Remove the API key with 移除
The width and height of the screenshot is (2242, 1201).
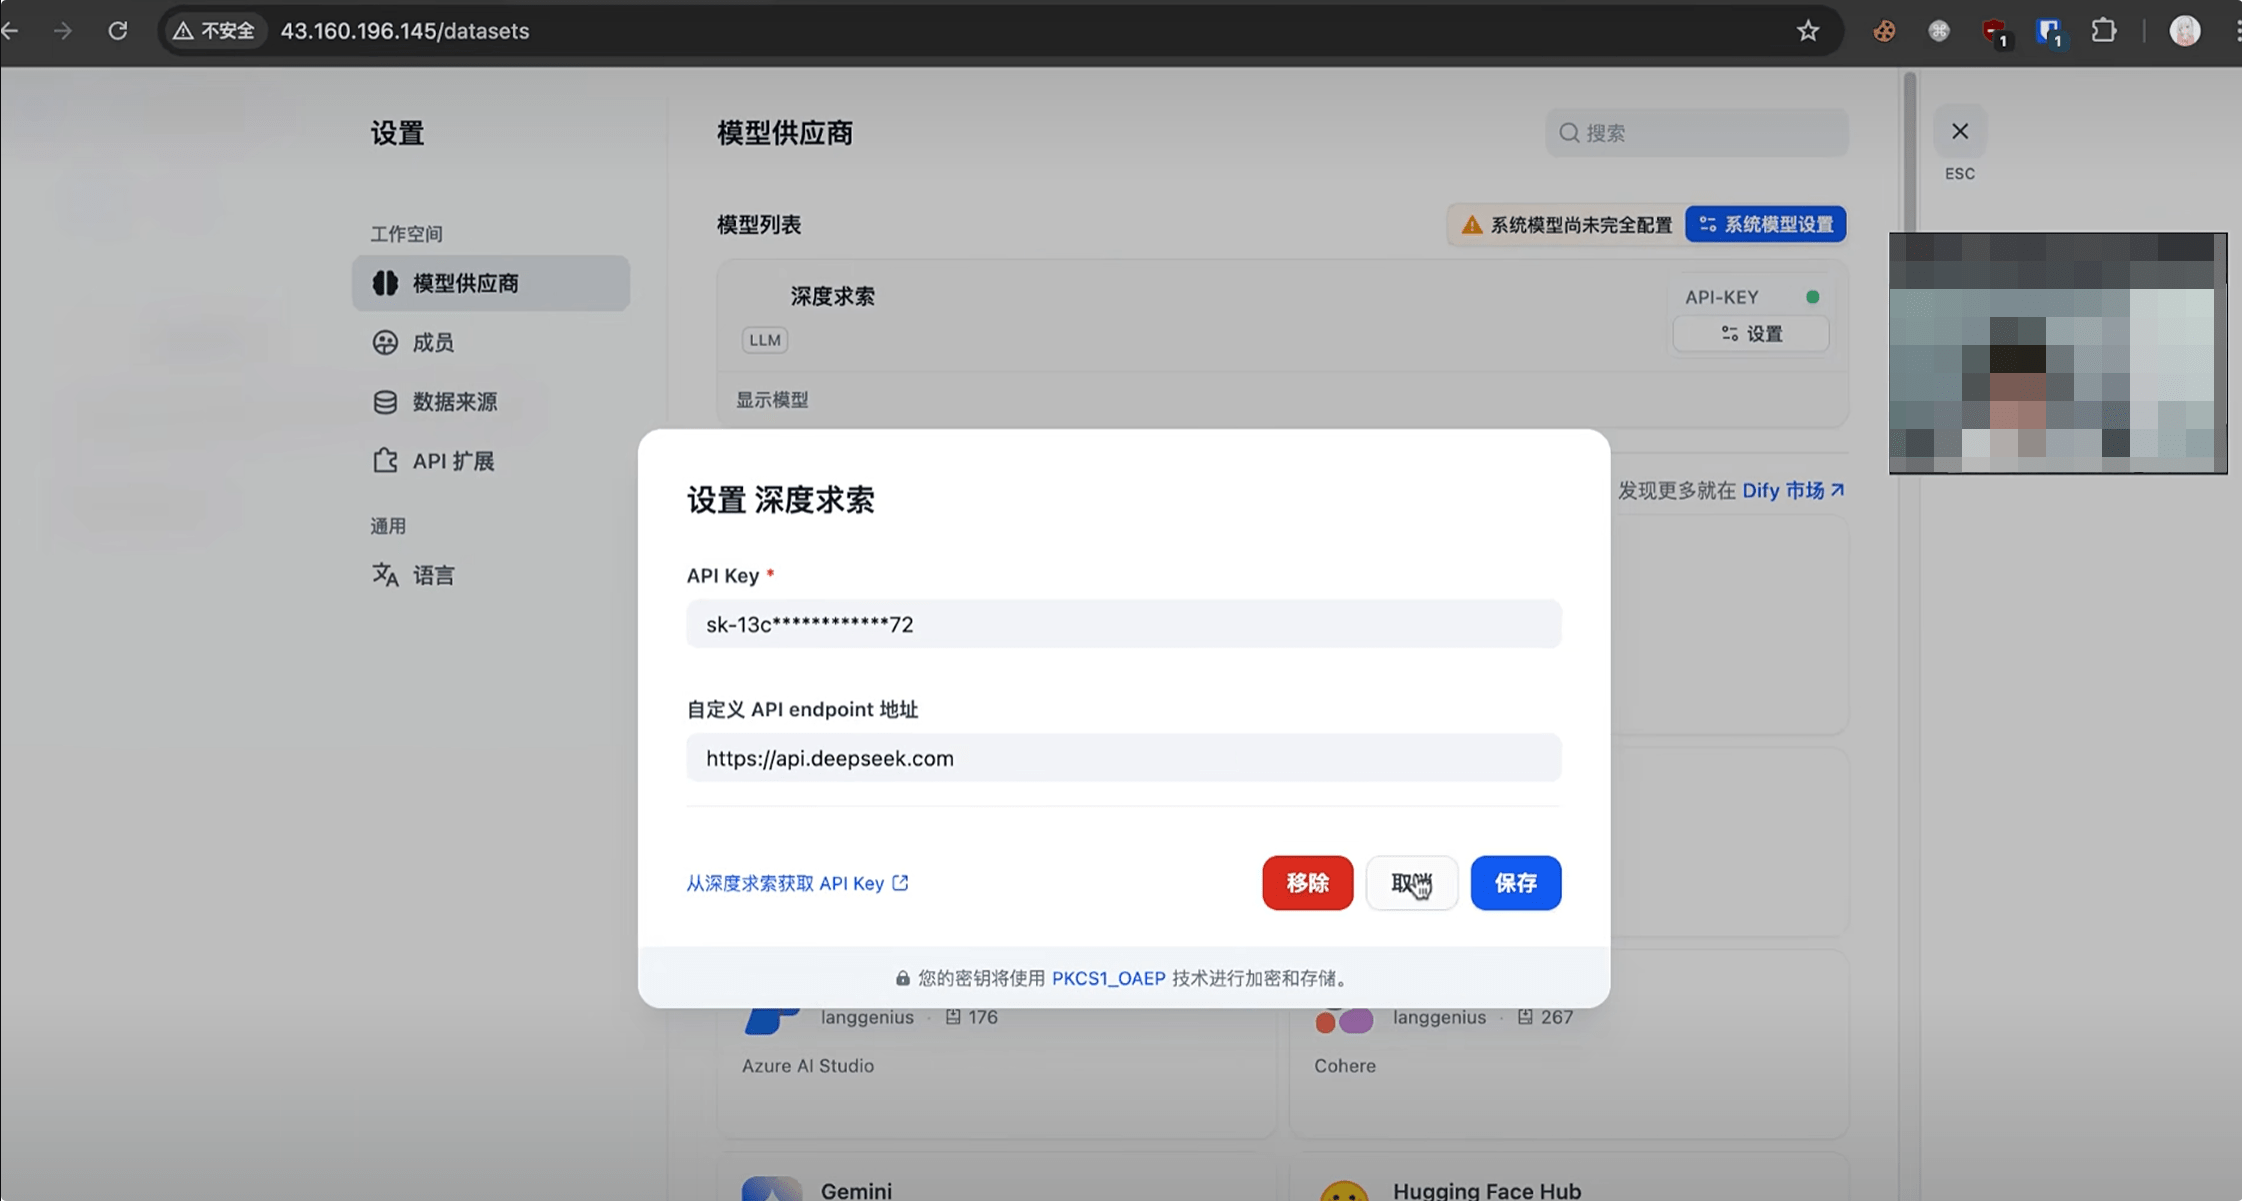[1307, 883]
